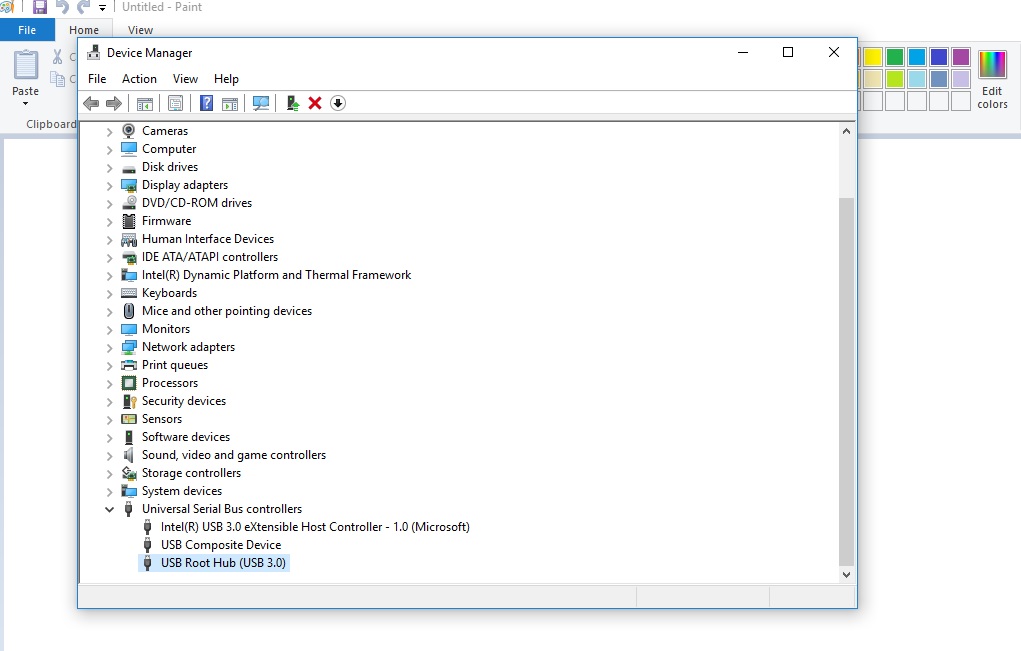Viewport: 1021px width, 651px height.
Task: Scan for hardware changes using monitor-magnifier icon
Action: tap(261, 103)
